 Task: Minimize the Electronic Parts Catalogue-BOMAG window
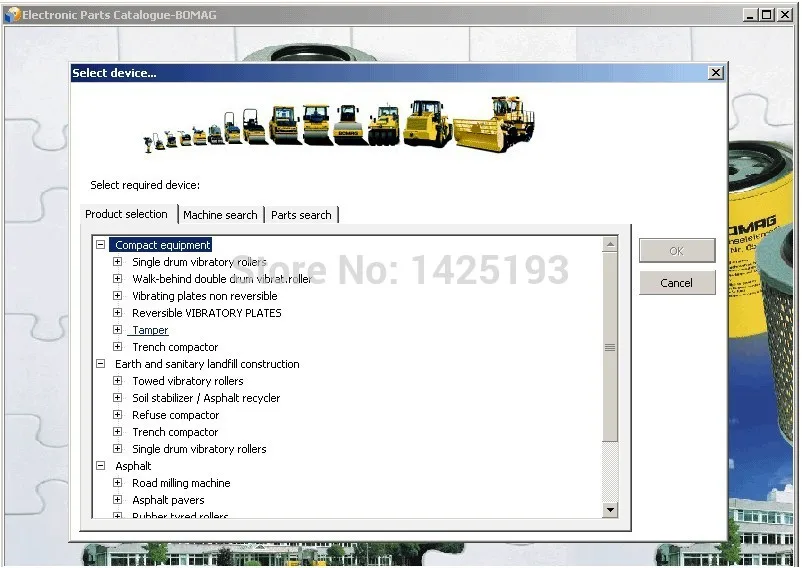click(750, 15)
